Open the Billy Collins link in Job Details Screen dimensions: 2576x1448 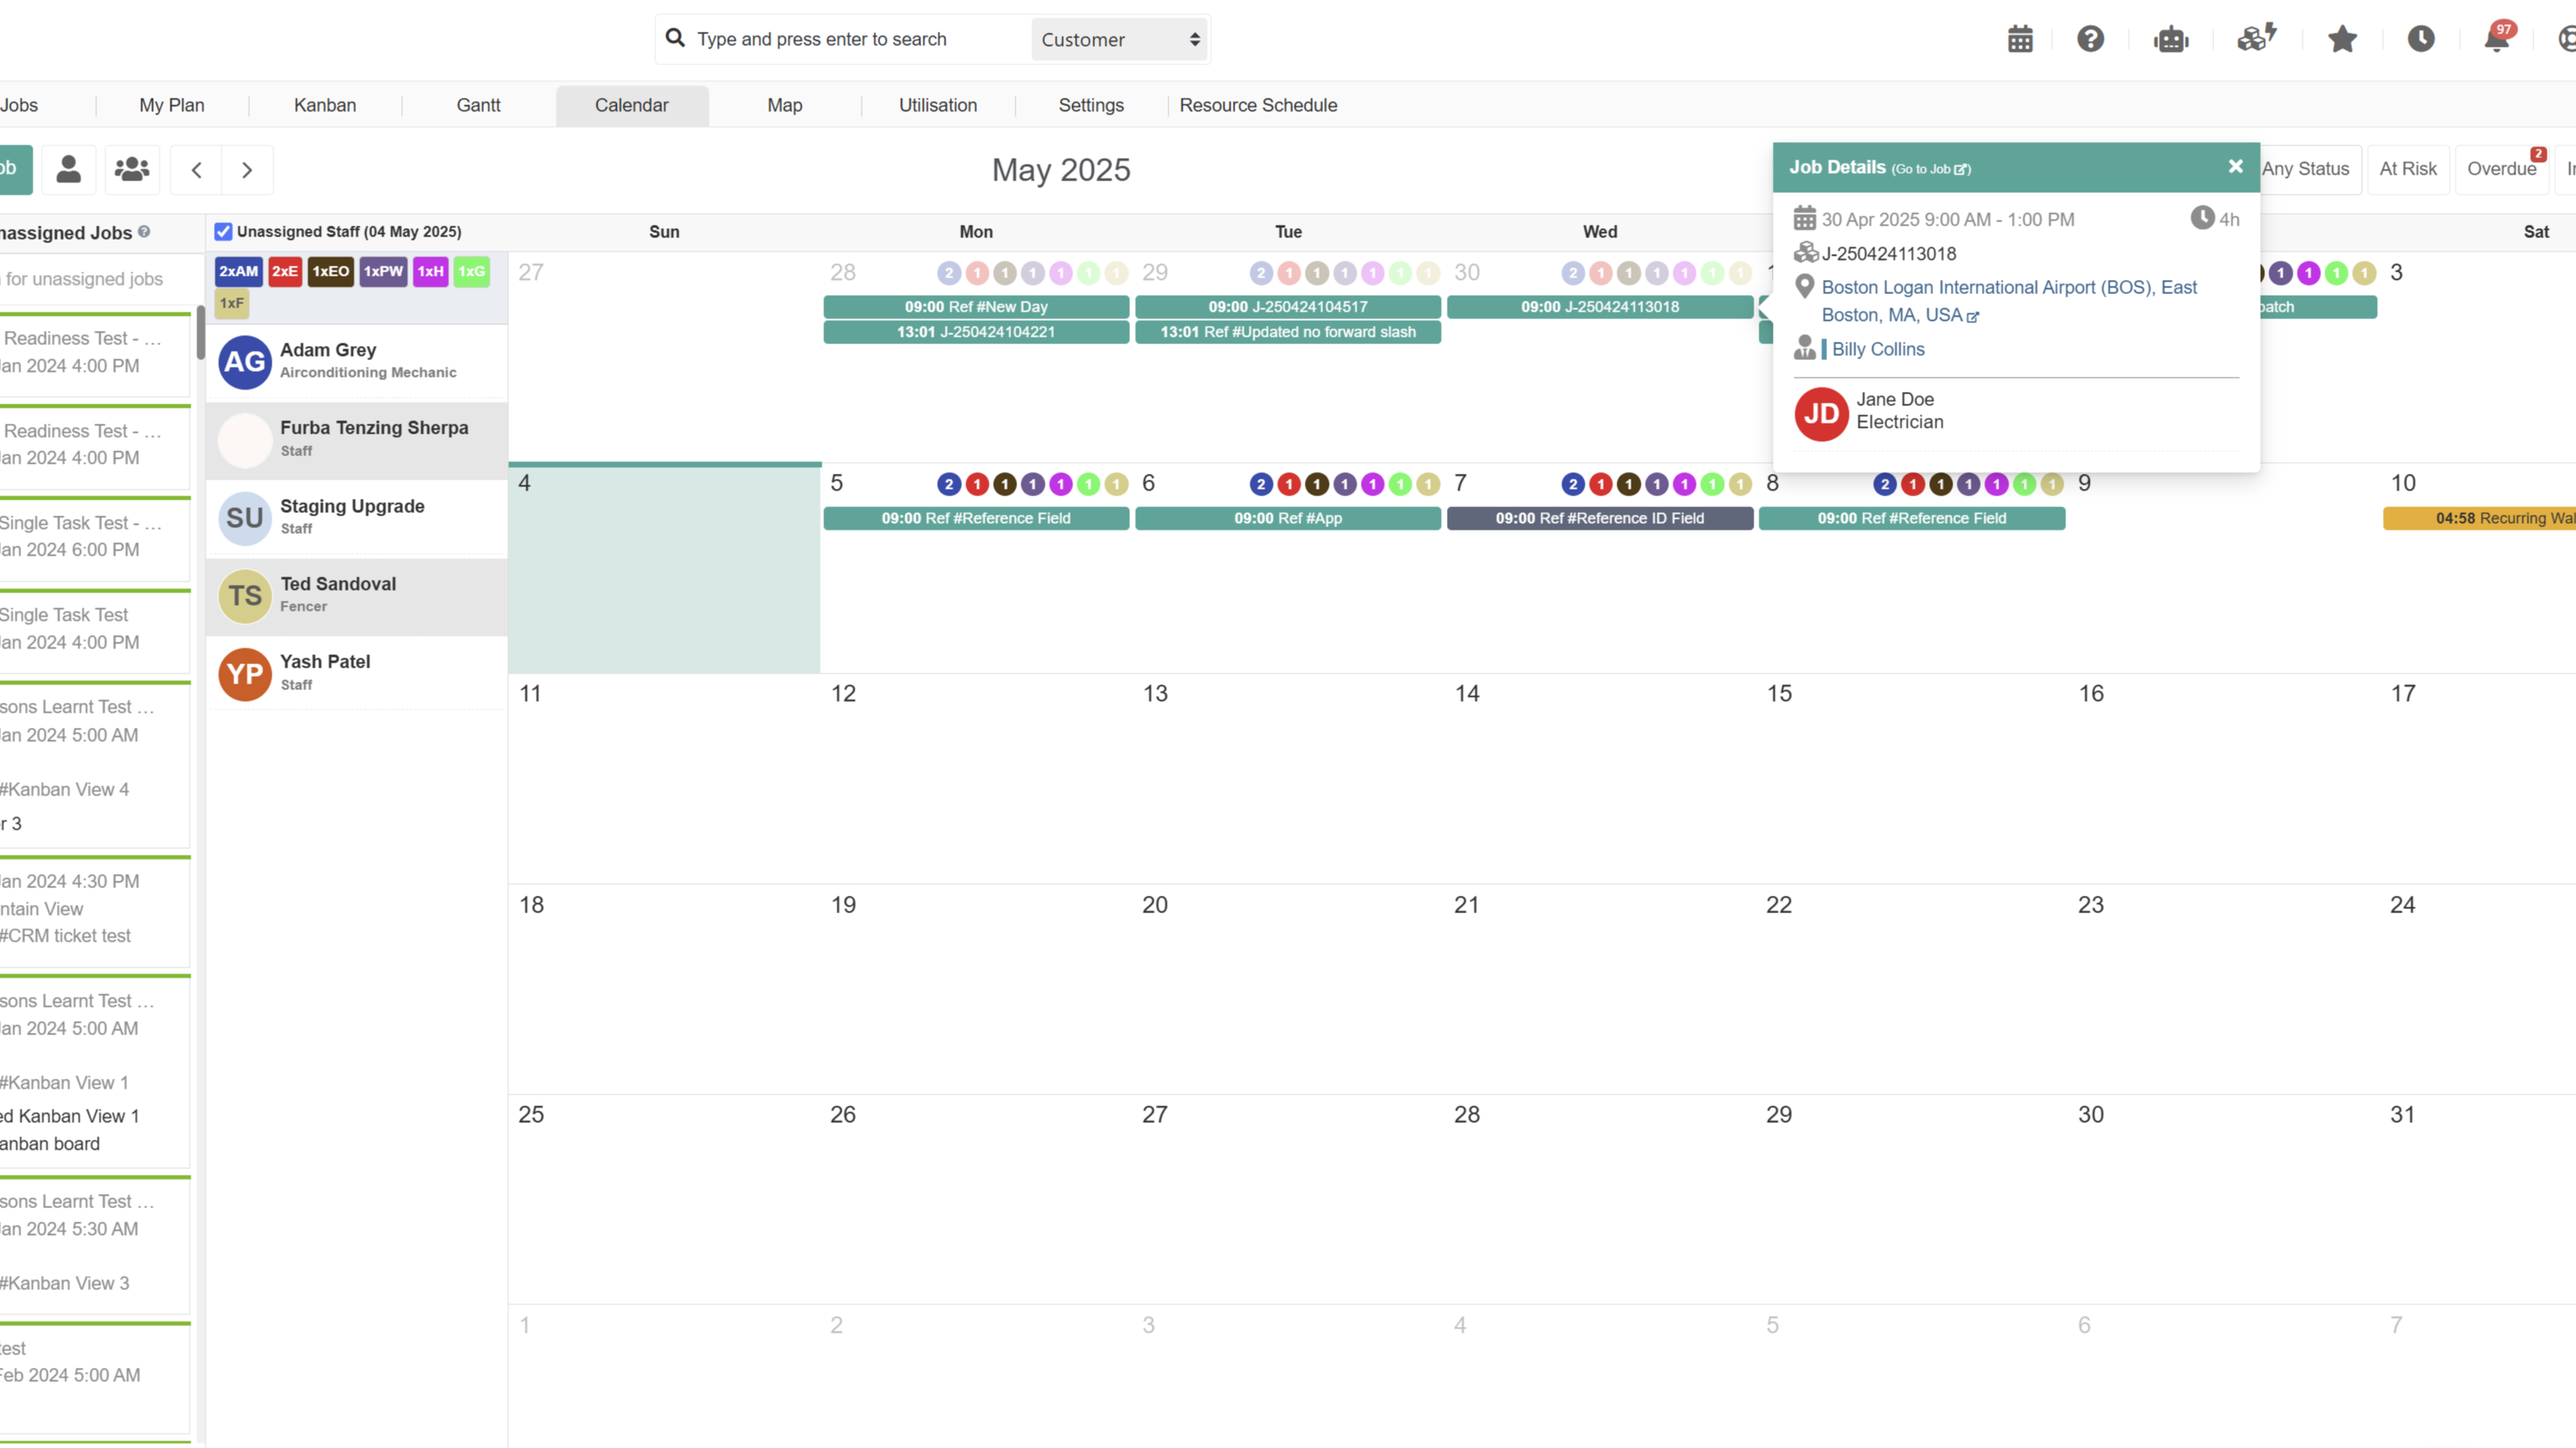click(x=1877, y=349)
